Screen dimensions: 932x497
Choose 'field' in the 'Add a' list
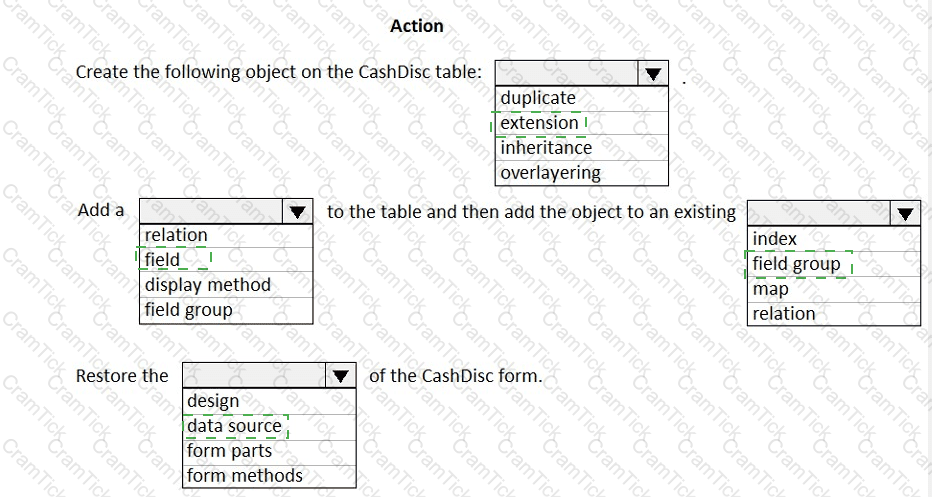point(162,260)
